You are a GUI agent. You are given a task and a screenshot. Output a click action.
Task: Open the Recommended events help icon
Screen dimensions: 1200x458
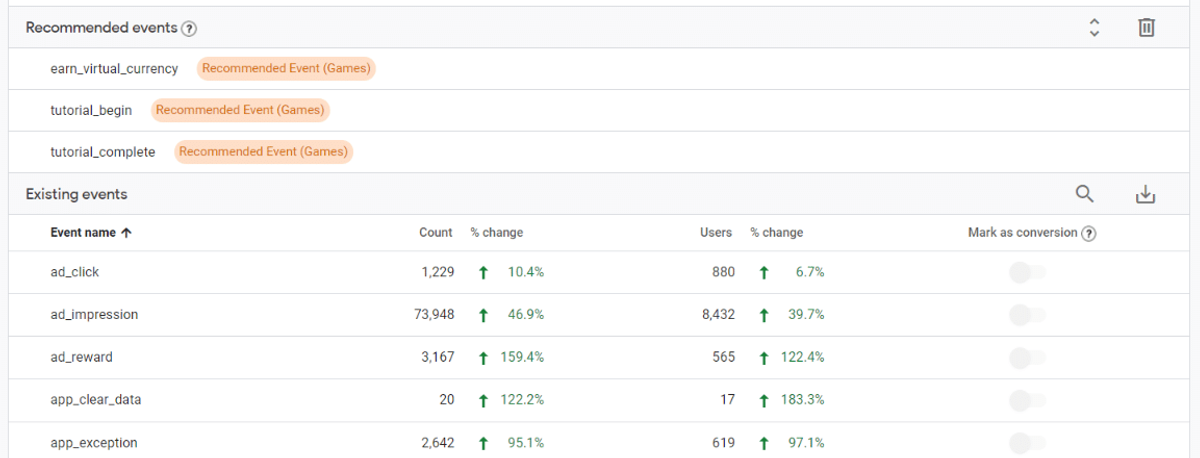pyautogui.click(x=189, y=28)
